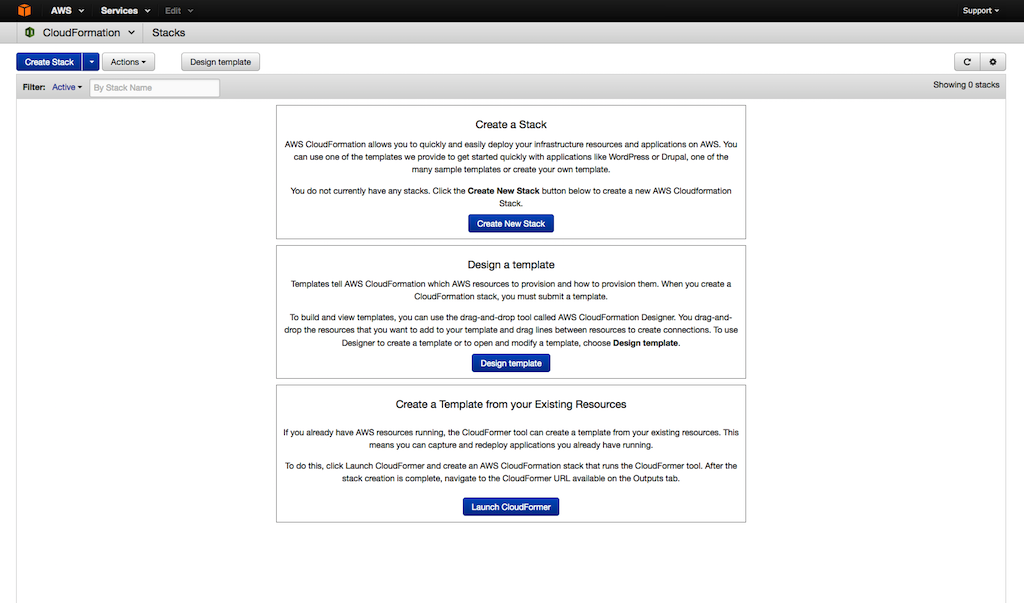Viewport: 1024px width, 603px height.
Task: Click the Create New Stack button
Action: pyautogui.click(x=511, y=223)
